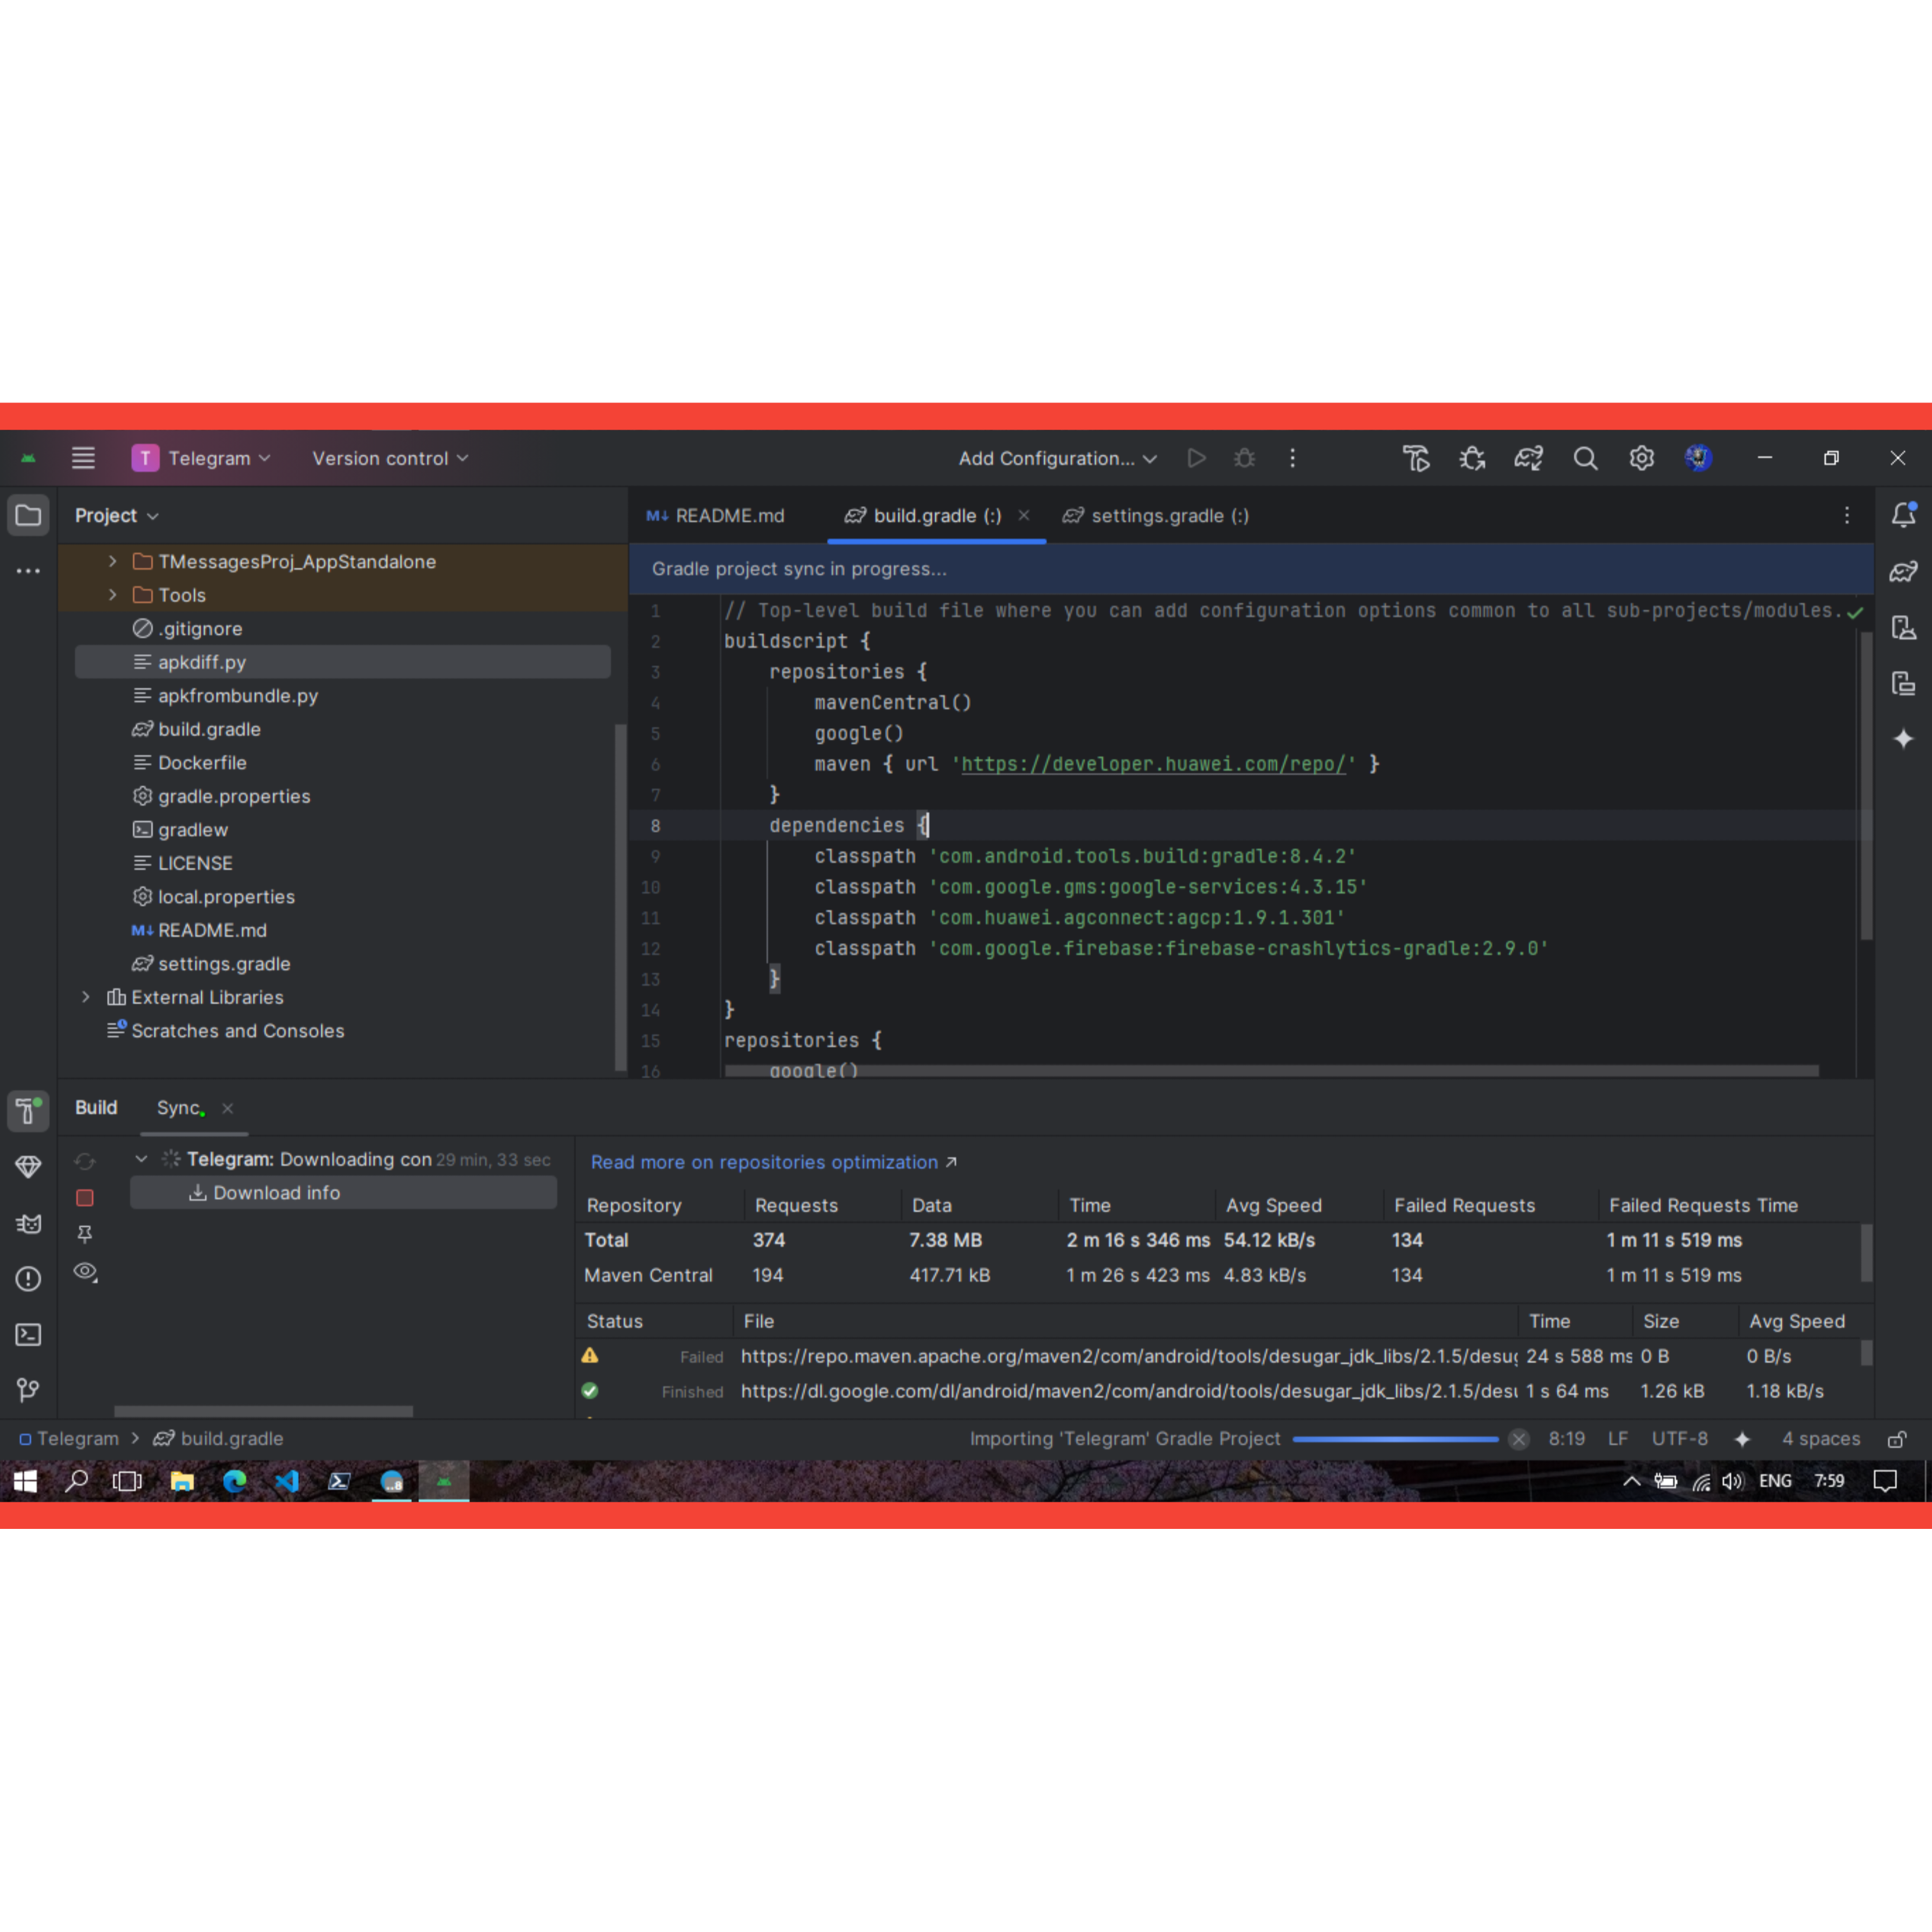Viewport: 1932px width, 1932px height.
Task: Expand the TMessagesProj_AppStandalone folder
Action: 113,562
